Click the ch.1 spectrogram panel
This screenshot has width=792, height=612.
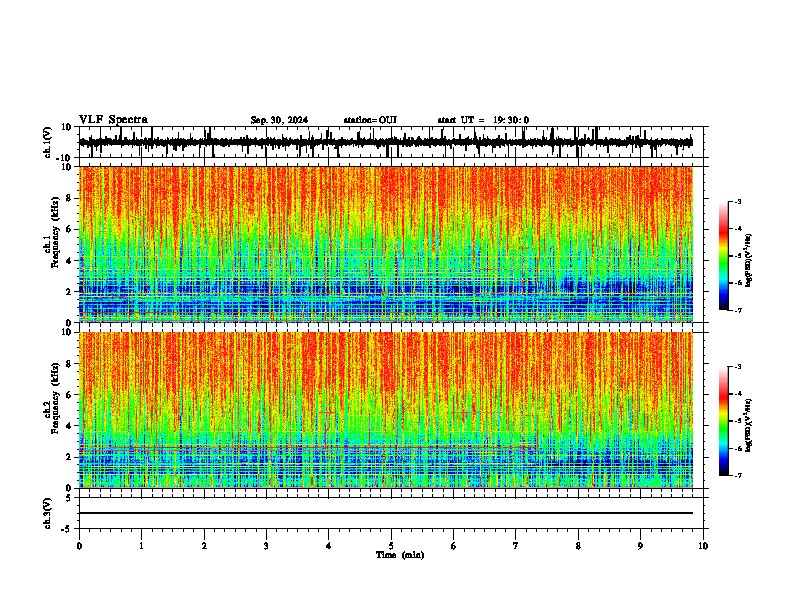[386, 244]
